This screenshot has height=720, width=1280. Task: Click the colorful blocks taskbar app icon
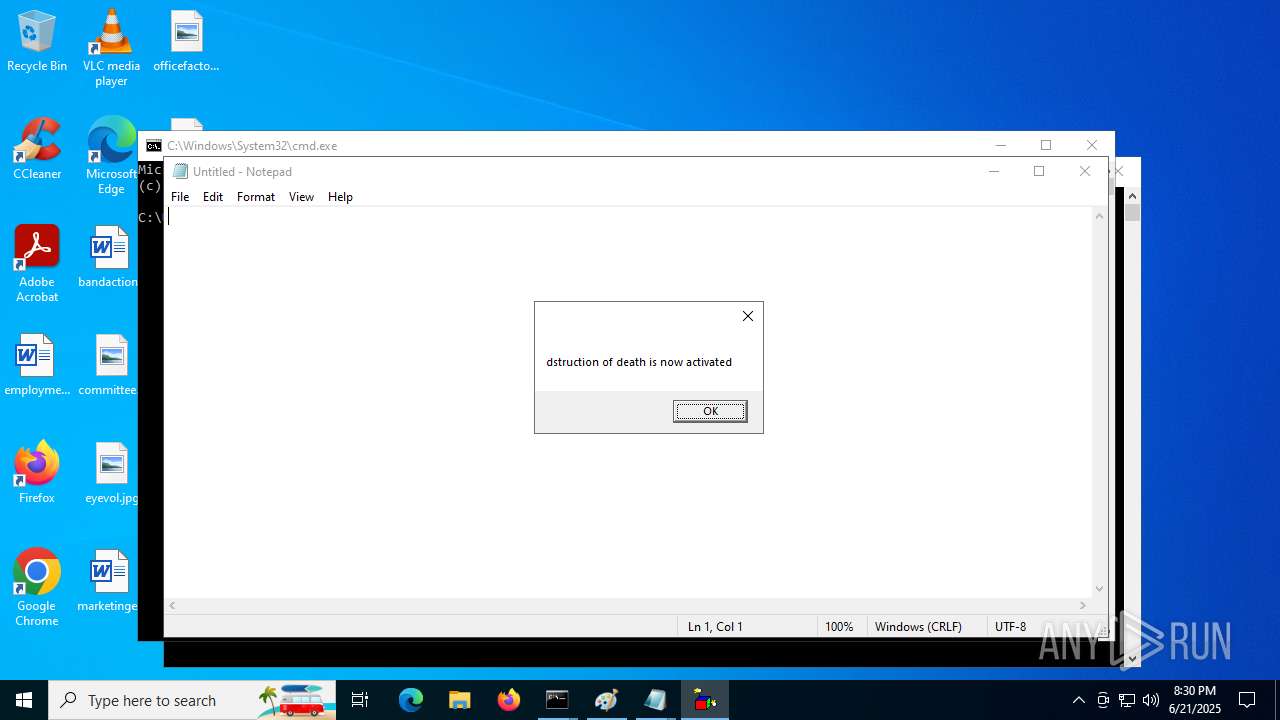705,700
